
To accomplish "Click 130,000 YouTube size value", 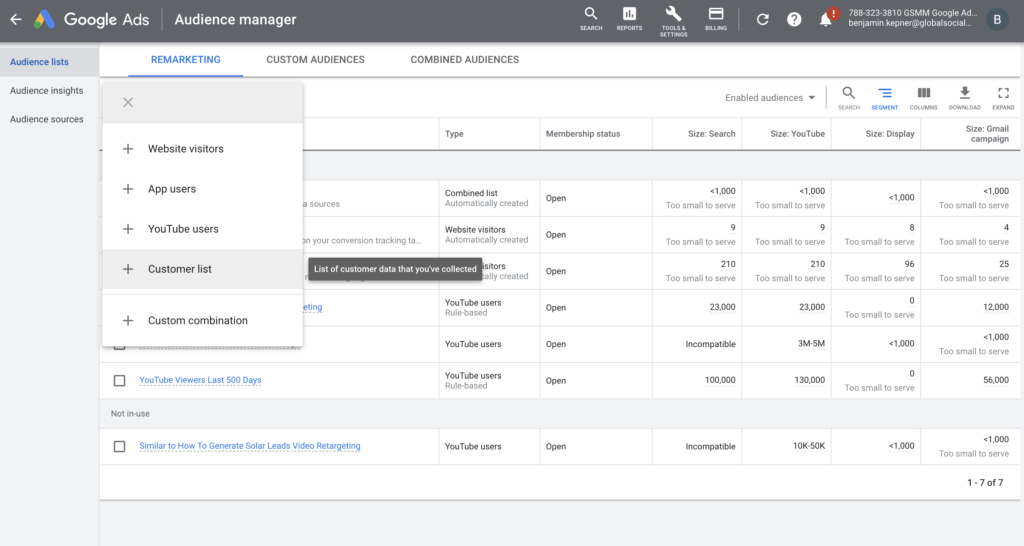I will [809, 380].
